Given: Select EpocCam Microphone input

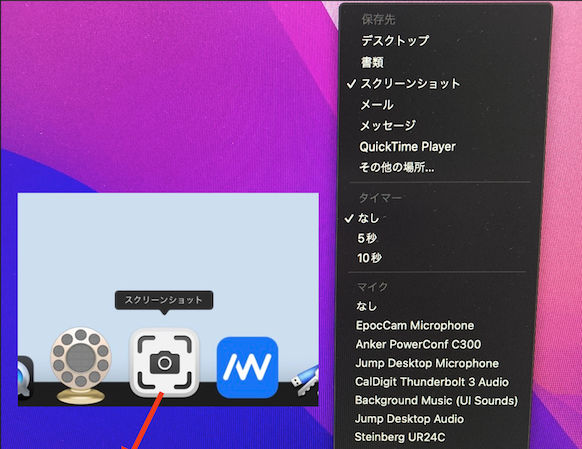Looking at the screenshot, I should (415, 325).
